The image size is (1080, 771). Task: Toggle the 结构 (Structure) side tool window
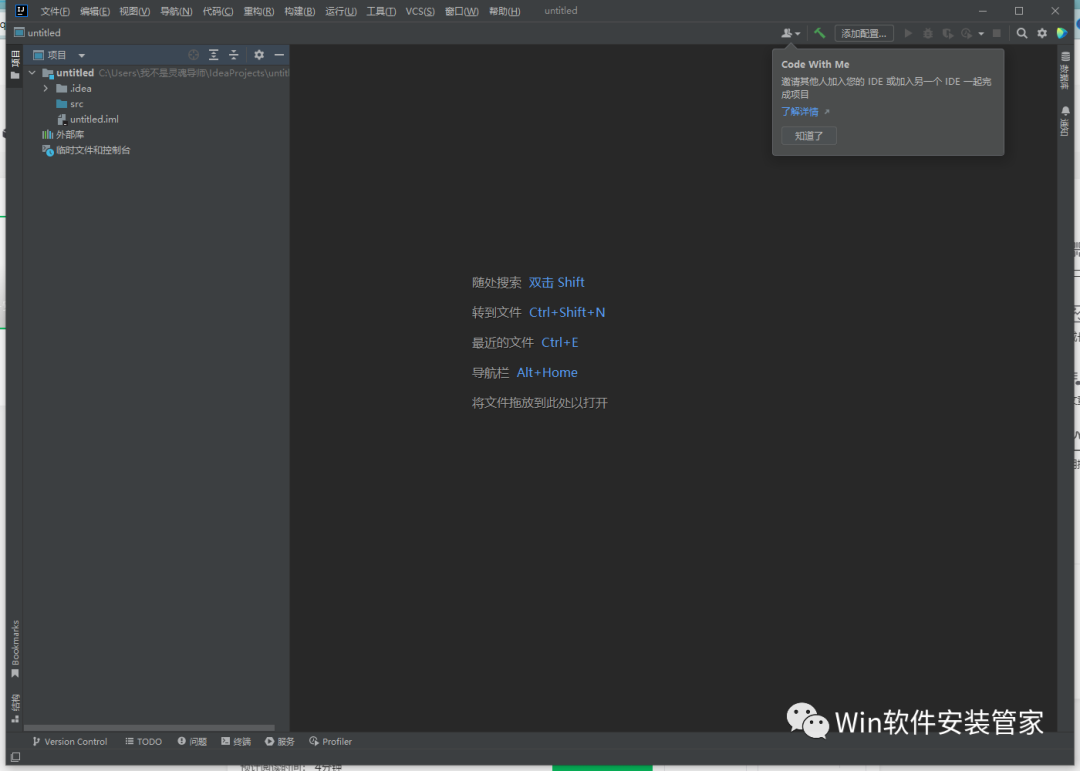click(x=15, y=707)
